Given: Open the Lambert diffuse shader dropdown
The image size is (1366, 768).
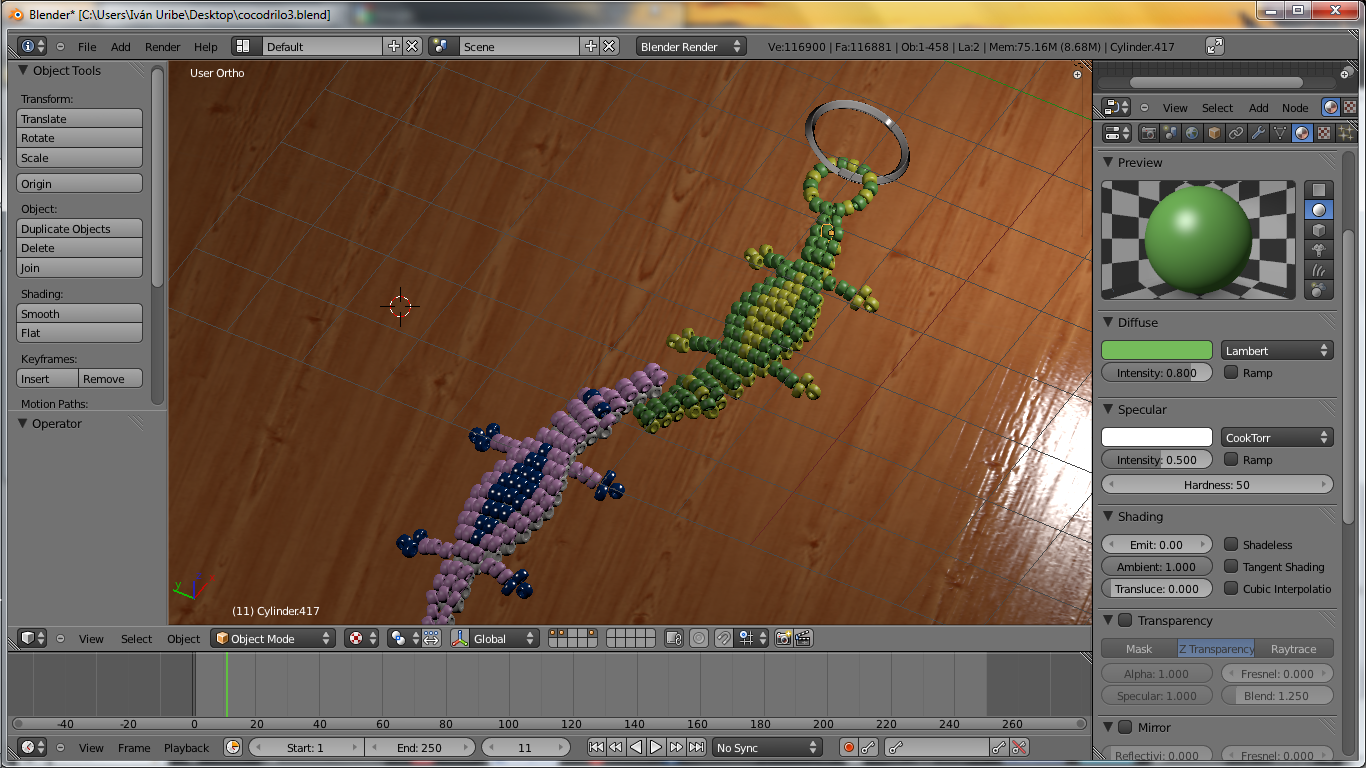Looking at the screenshot, I should click(x=1276, y=350).
